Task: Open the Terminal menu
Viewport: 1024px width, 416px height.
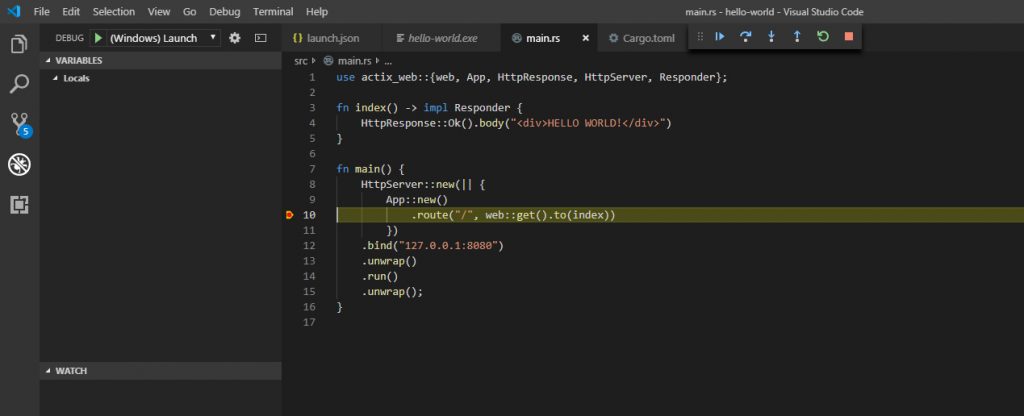Action: pyautogui.click(x=273, y=11)
